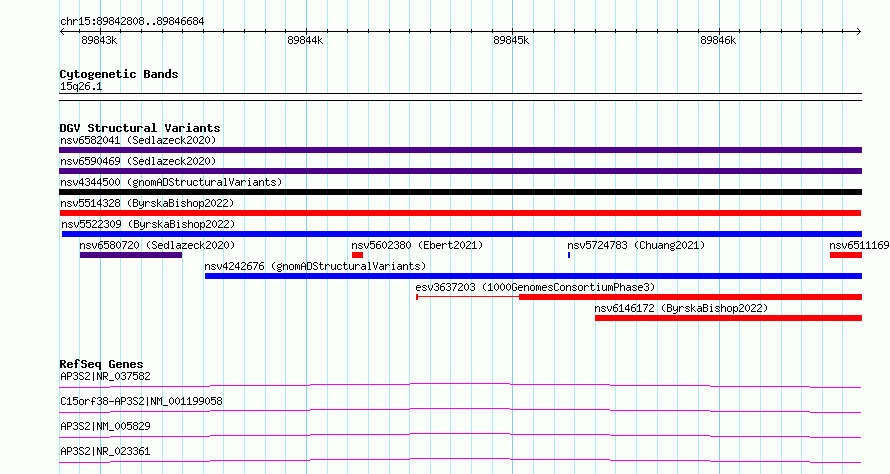Viewport: 890px width, 474px height.
Task: Click the tiny blue marker under nsv5724783
Action: click(x=569, y=255)
